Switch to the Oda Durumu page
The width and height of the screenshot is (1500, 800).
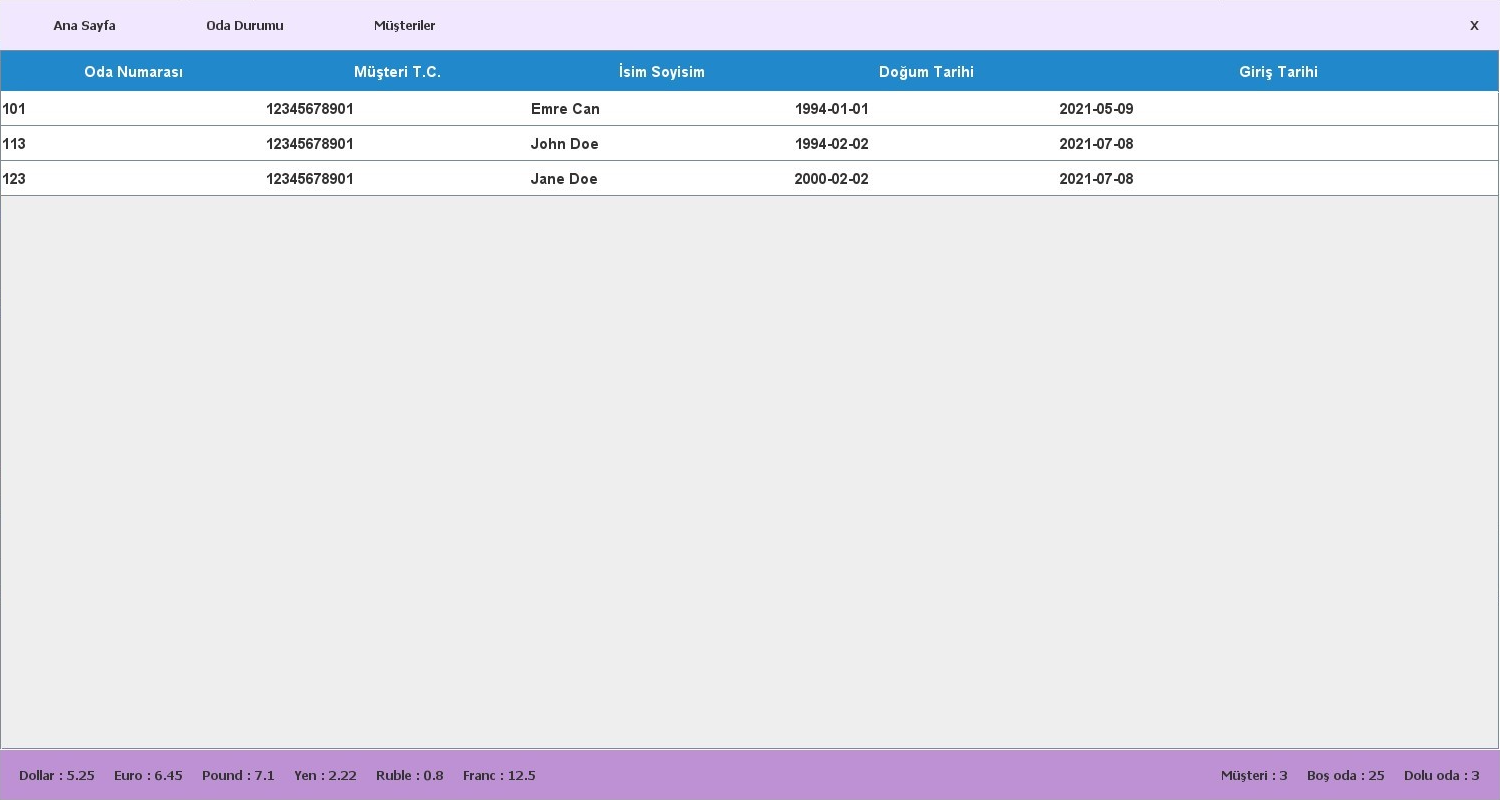tap(245, 25)
